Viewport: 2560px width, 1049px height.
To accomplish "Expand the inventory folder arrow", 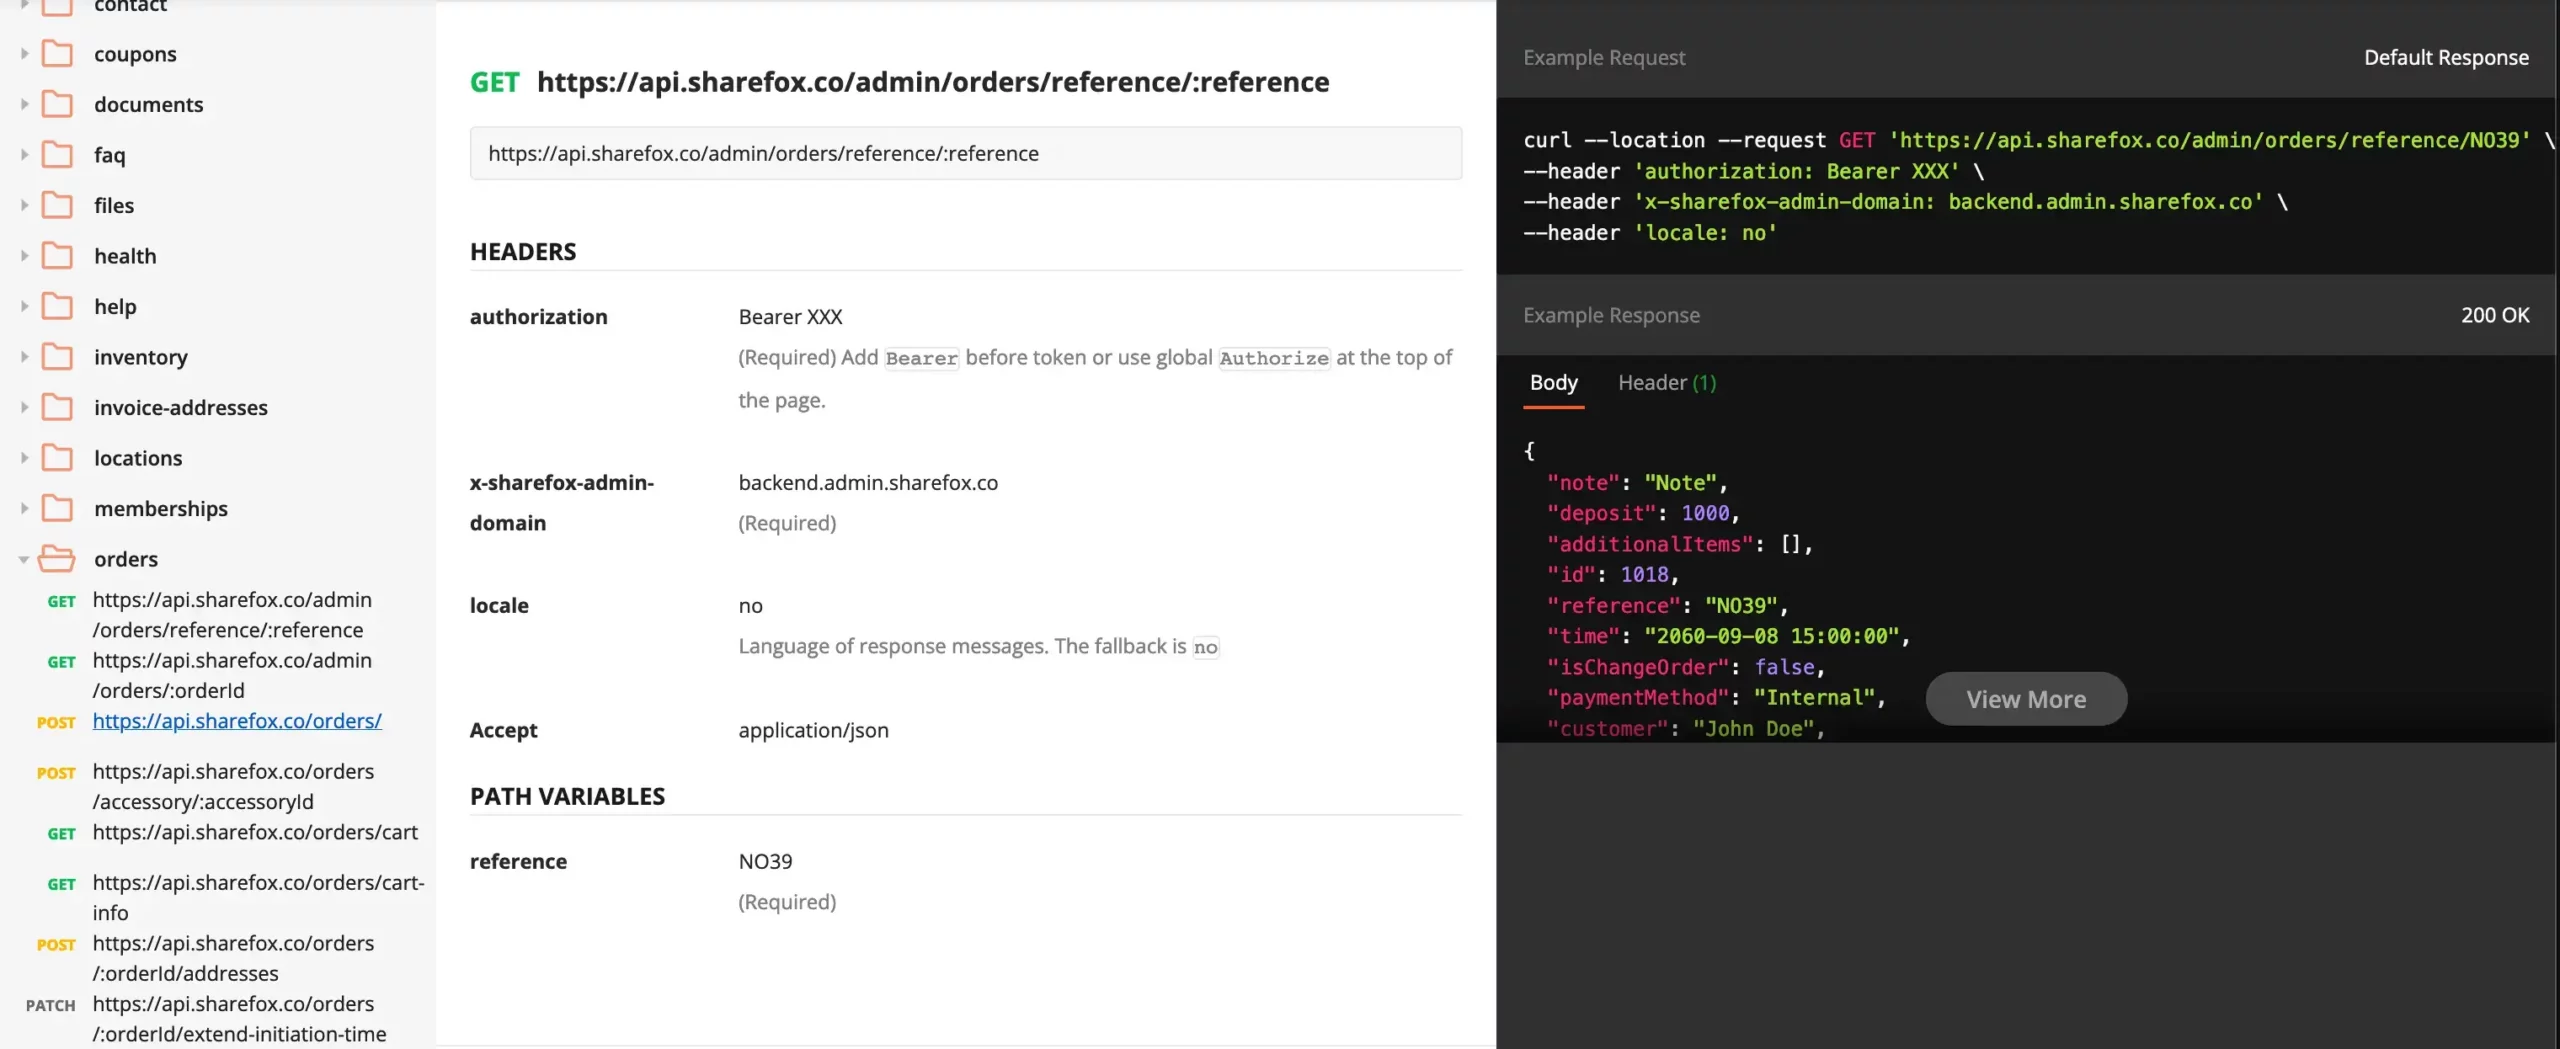I will 24,357.
